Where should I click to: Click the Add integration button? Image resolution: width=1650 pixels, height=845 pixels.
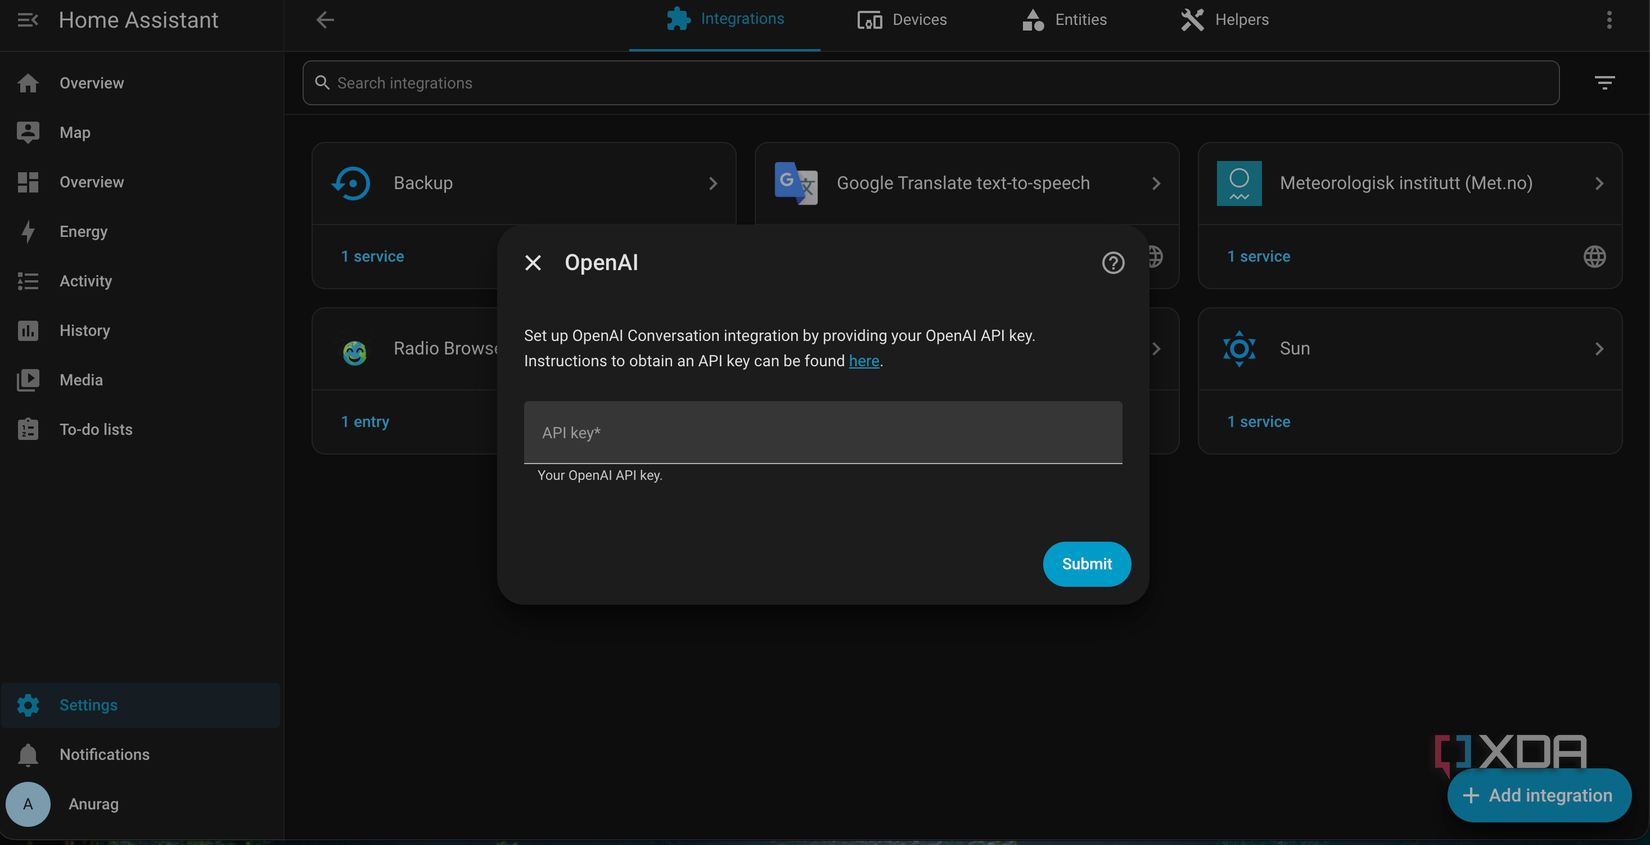click(x=1539, y=796)
